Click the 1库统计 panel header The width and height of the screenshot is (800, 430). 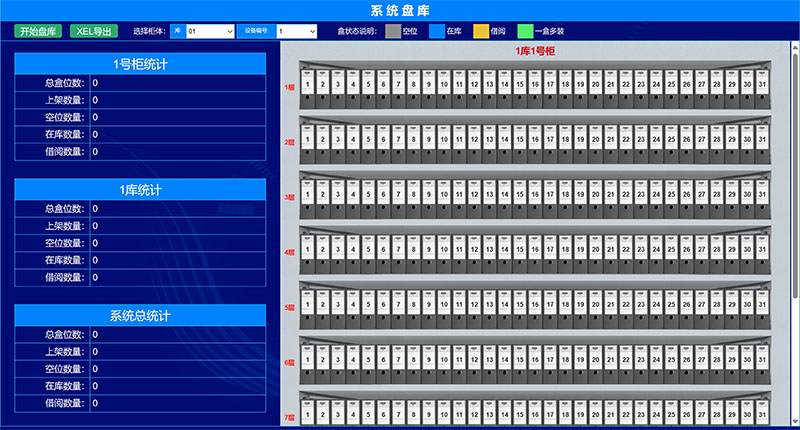tap(141, 190)
